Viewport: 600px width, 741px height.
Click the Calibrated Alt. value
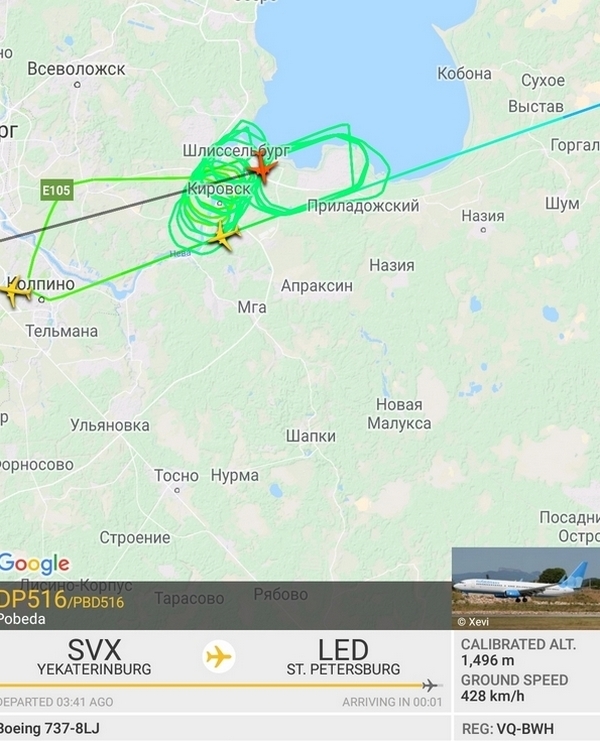coord(488,660)
